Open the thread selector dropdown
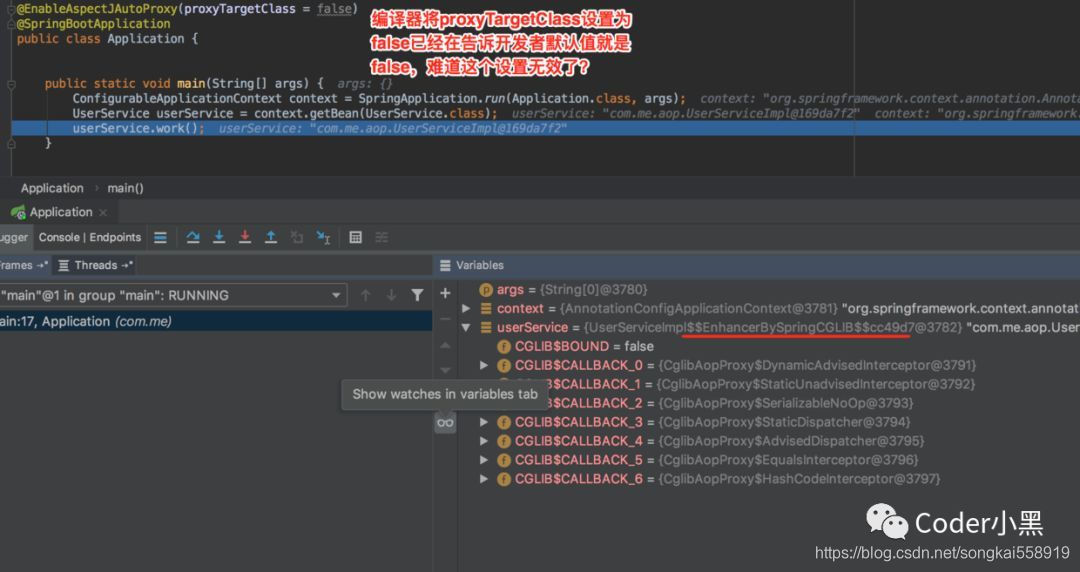Viewport: 1080px width, 572px height. pyautogui.click(x=172, y=295)
